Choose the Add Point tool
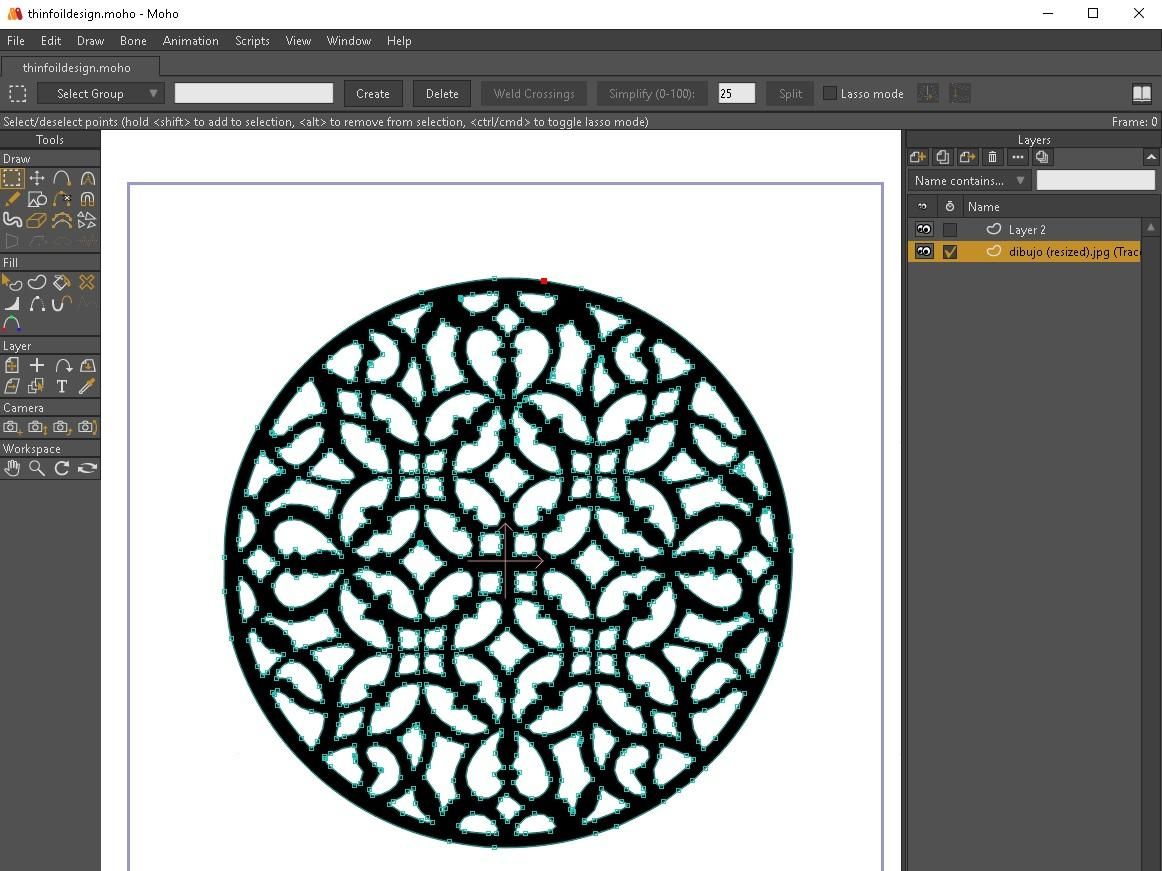 [x=62, y=178]
